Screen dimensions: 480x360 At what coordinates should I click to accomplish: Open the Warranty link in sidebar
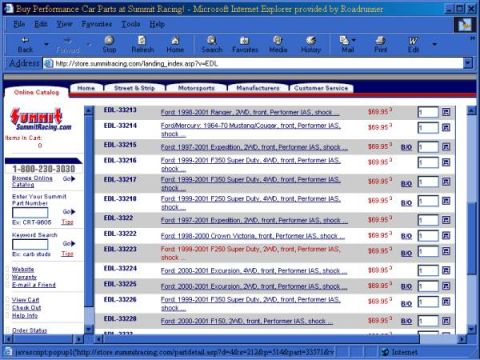point(24,277)
